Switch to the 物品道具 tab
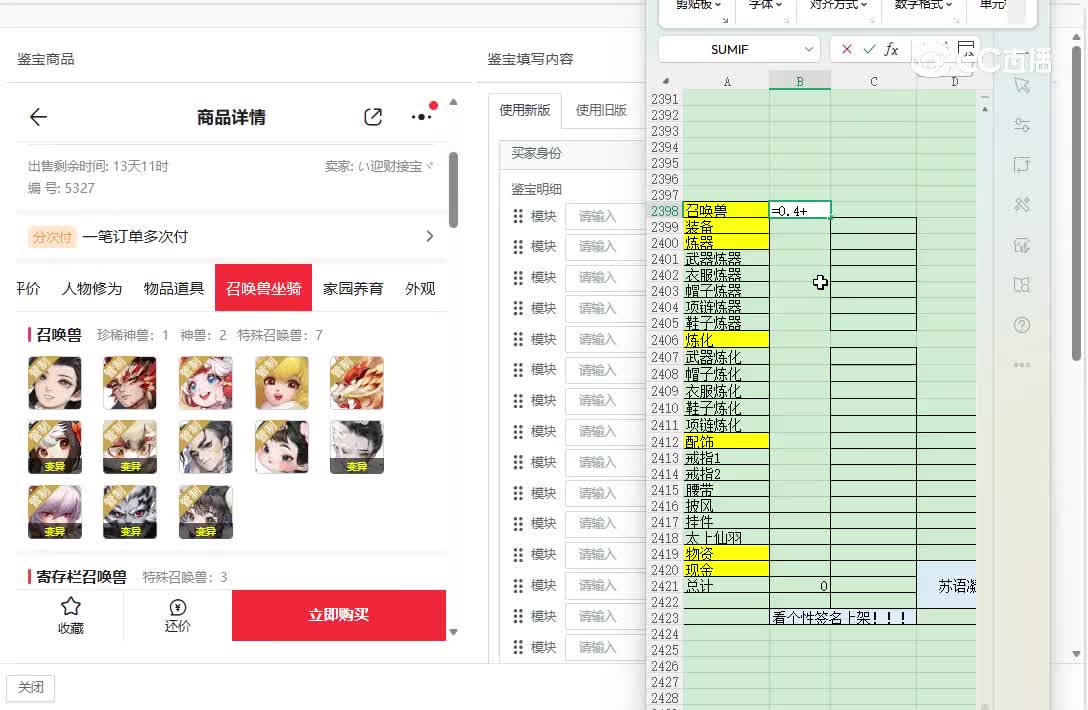 [173, 288]
